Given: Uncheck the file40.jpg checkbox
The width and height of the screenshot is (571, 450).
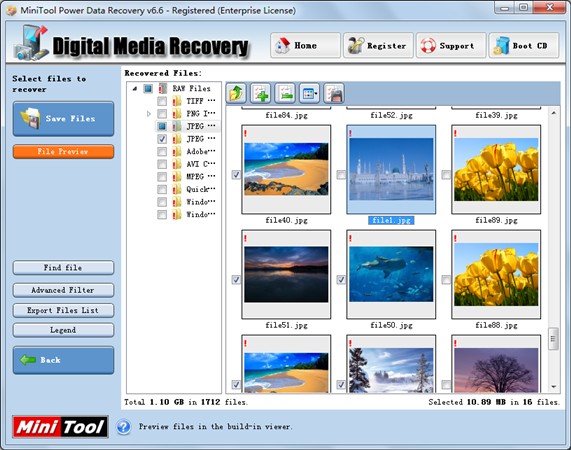Looking at the screenshot, I should [x=236, y=175].
